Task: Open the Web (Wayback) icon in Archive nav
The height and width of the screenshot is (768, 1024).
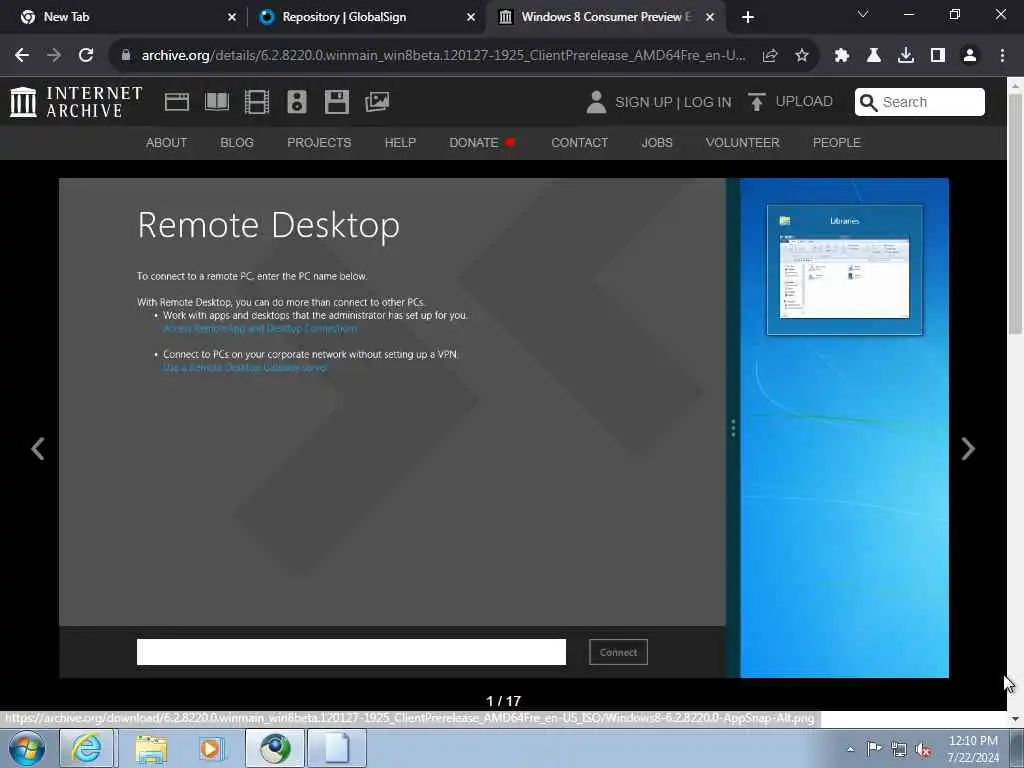Action: click(177, 102)
